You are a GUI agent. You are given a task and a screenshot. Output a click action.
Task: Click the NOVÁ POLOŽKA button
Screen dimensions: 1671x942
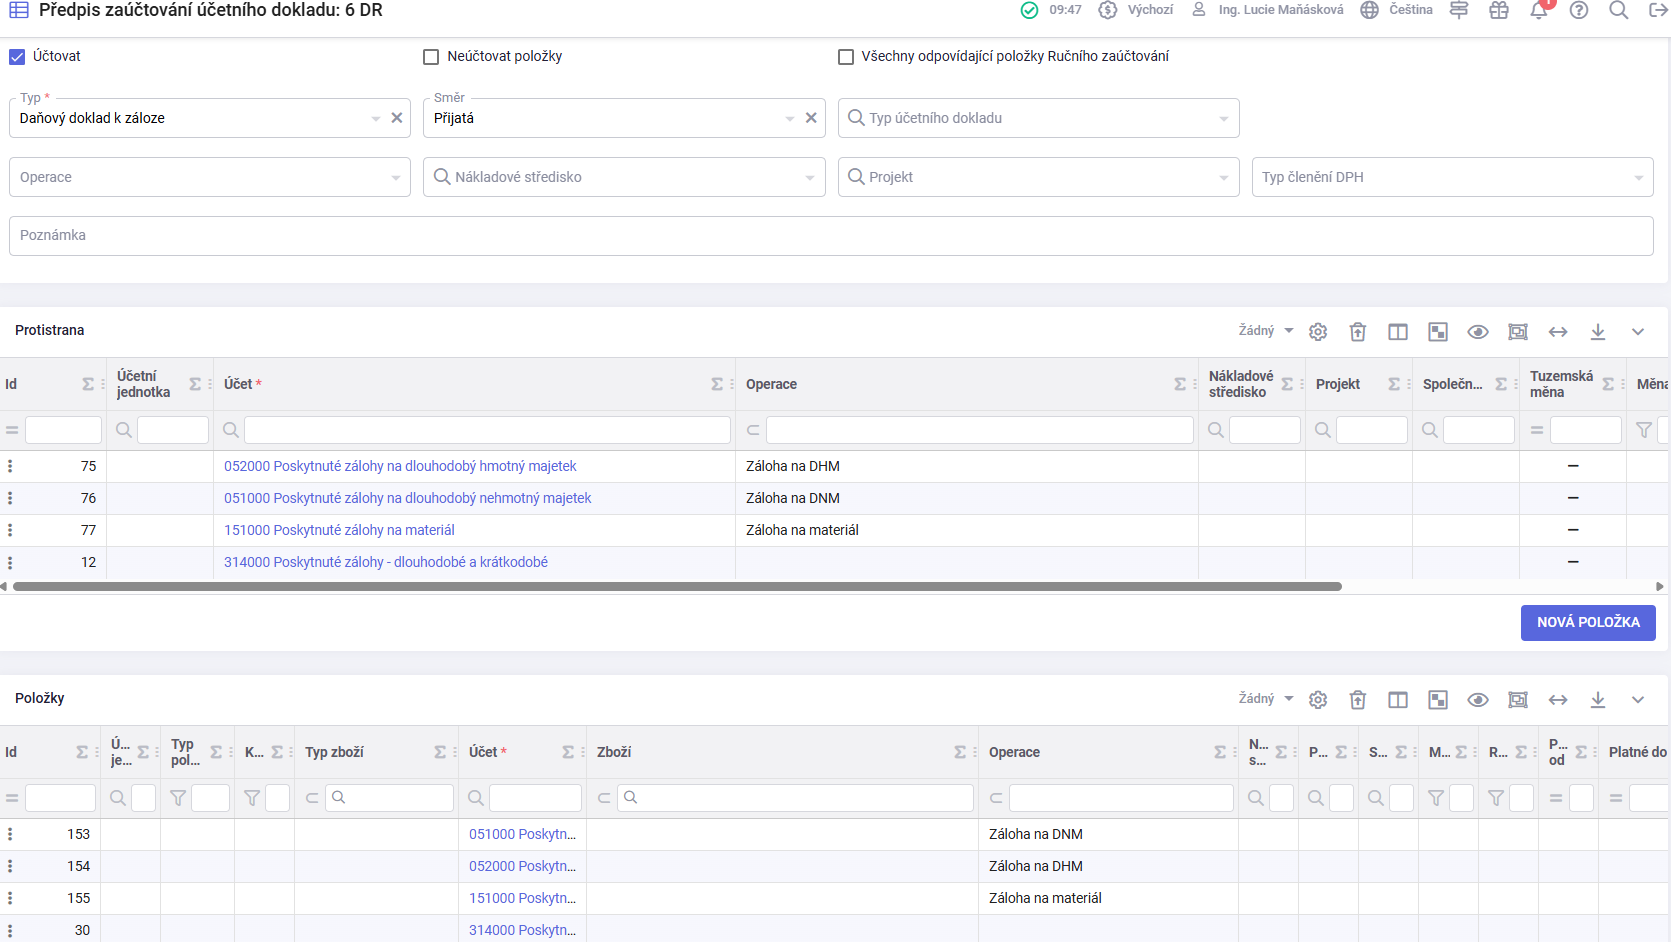point(1588,622)
